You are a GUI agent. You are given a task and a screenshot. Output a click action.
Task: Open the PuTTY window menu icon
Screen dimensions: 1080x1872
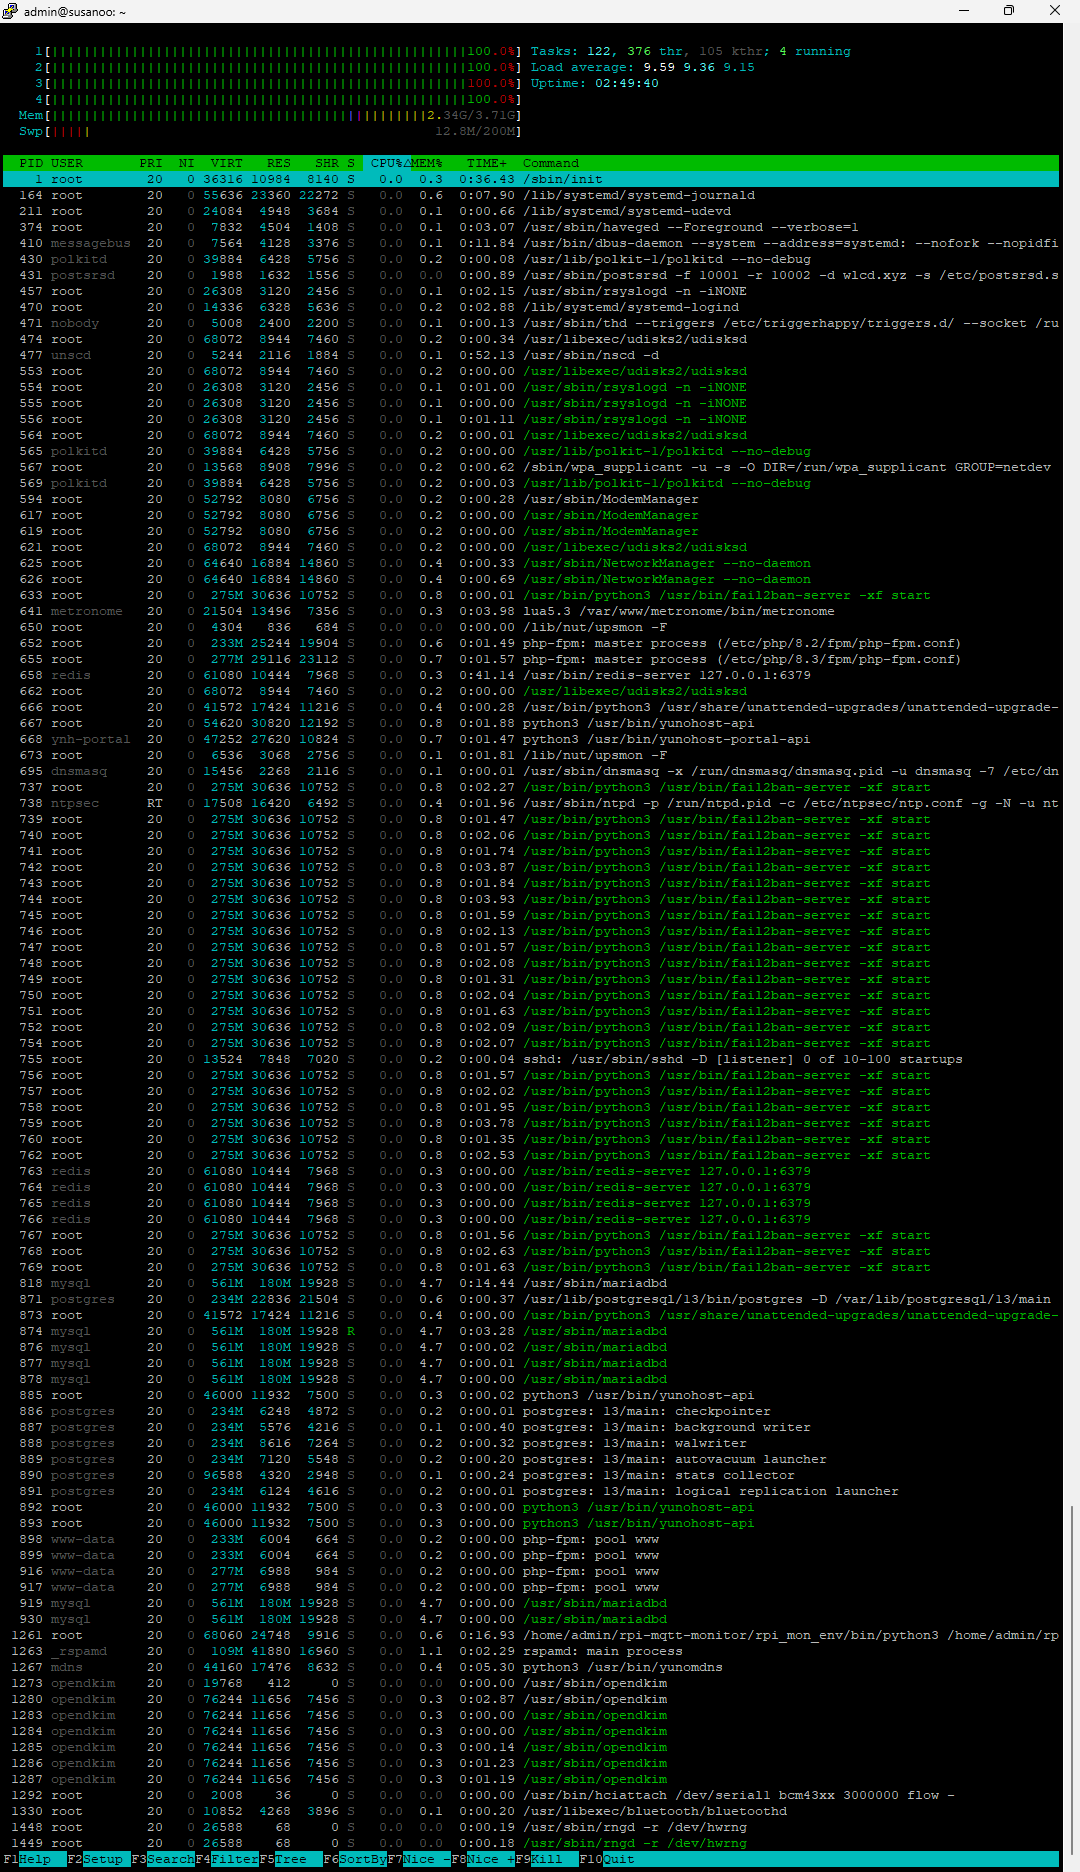(11, 11)
